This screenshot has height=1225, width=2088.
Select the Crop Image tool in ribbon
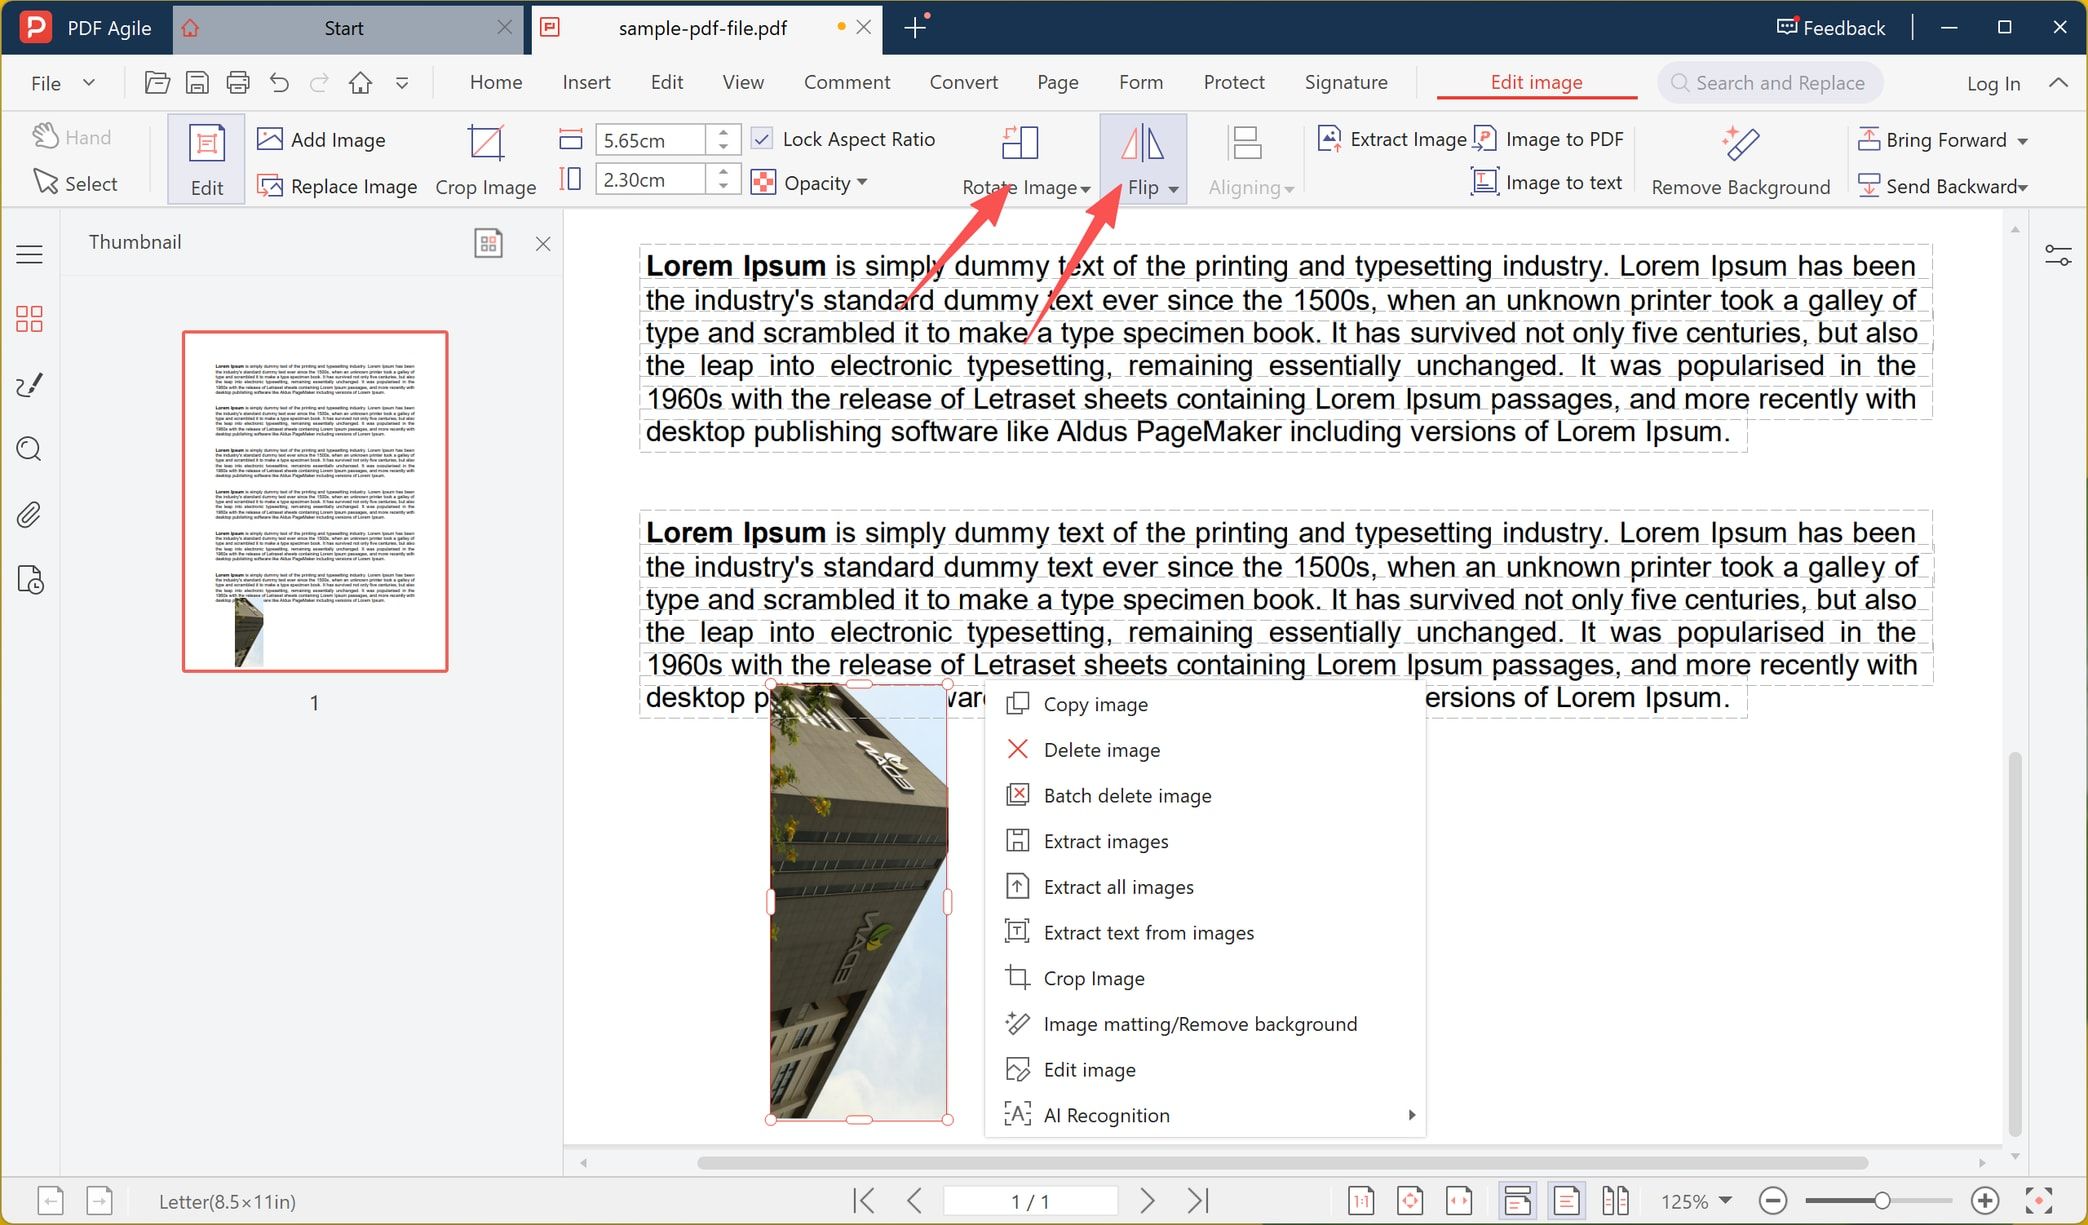pyautogui.click(x=486, y=160)
